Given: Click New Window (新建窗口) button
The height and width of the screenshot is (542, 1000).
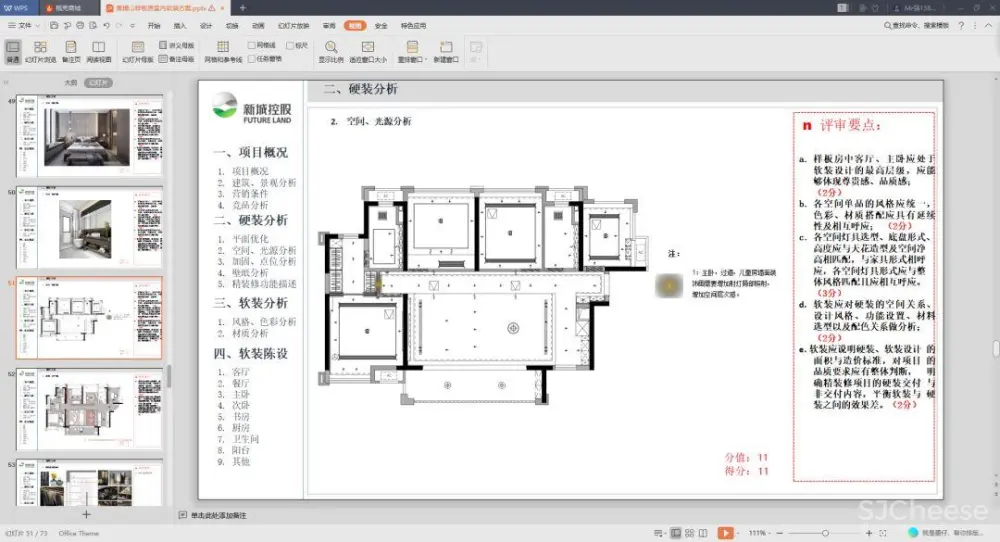Looking at the screenshot, I should tap(446, 51).
